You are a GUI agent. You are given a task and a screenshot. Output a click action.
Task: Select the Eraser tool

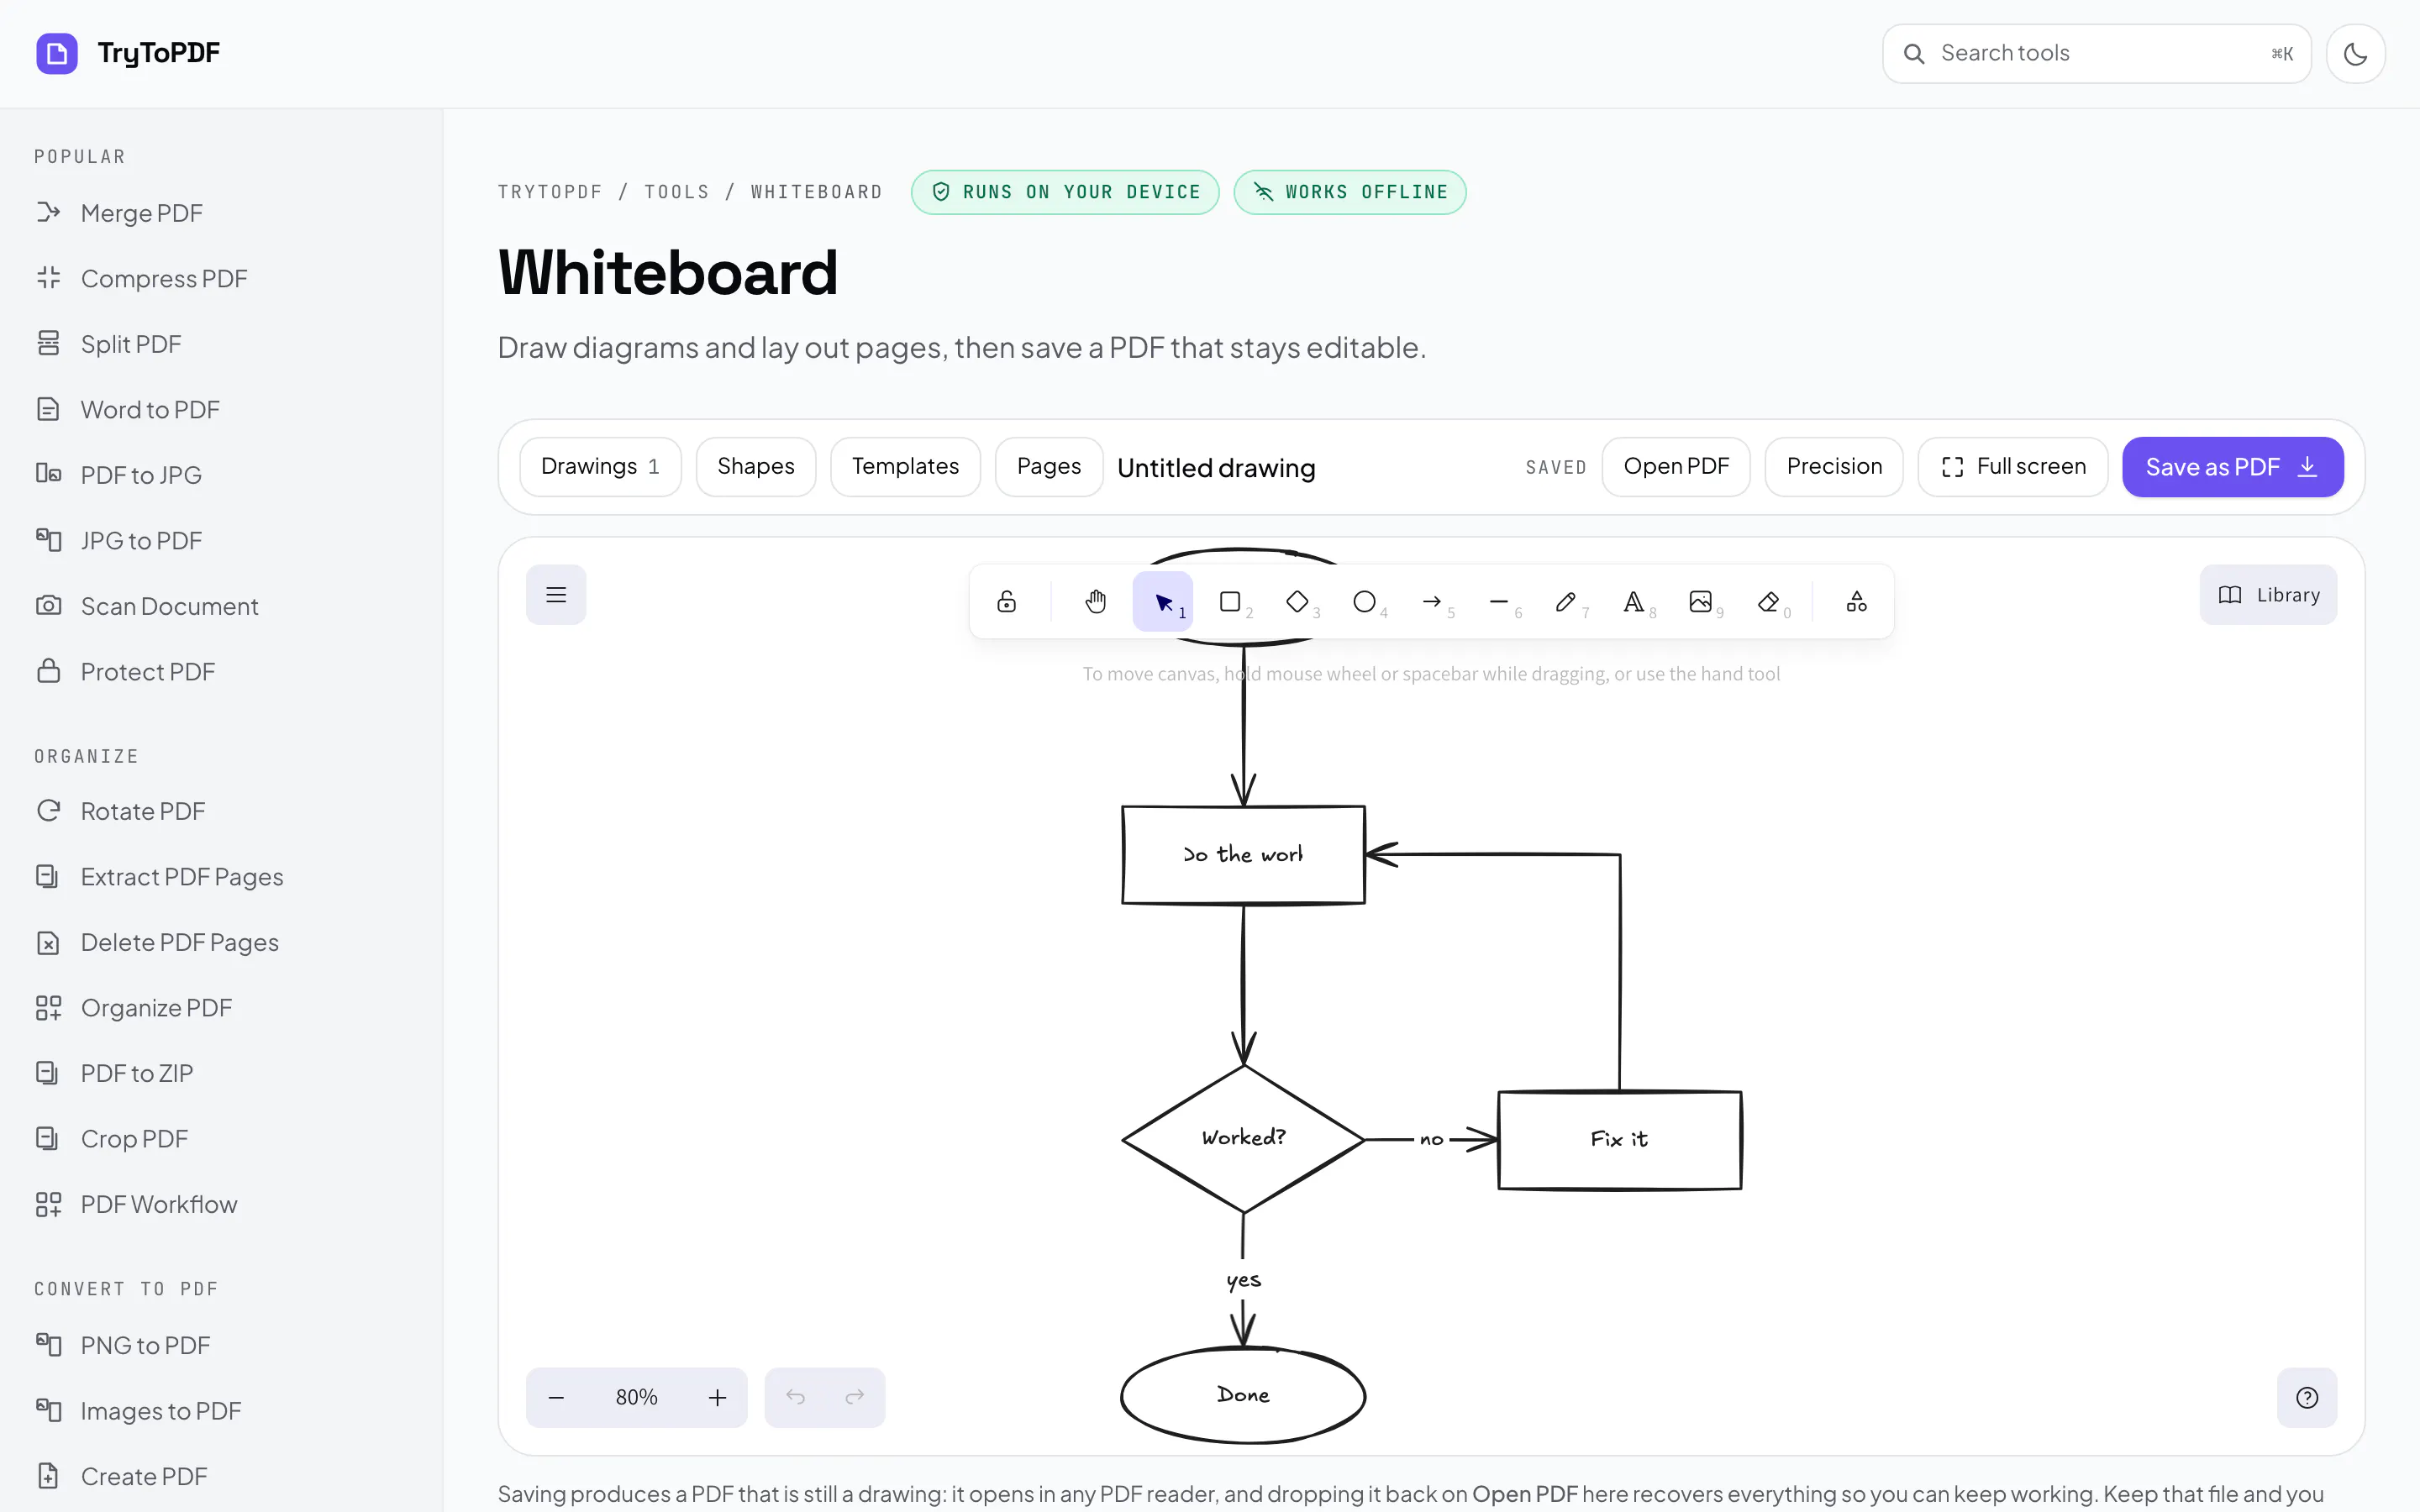[1768, 601]
